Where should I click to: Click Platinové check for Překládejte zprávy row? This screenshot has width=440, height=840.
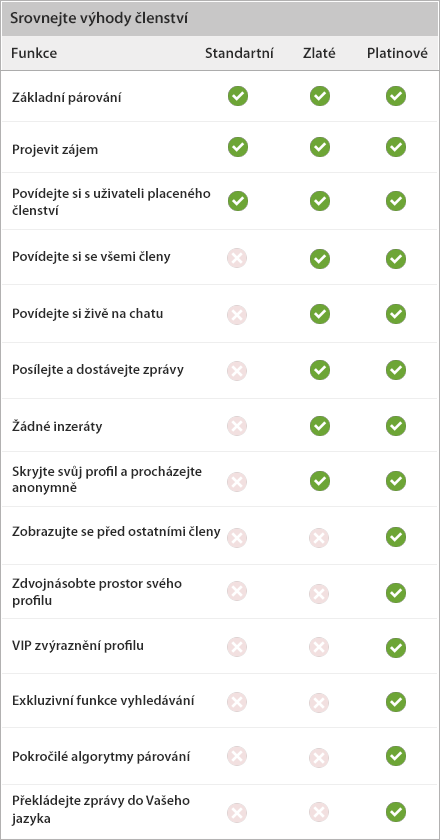[396, 812]
